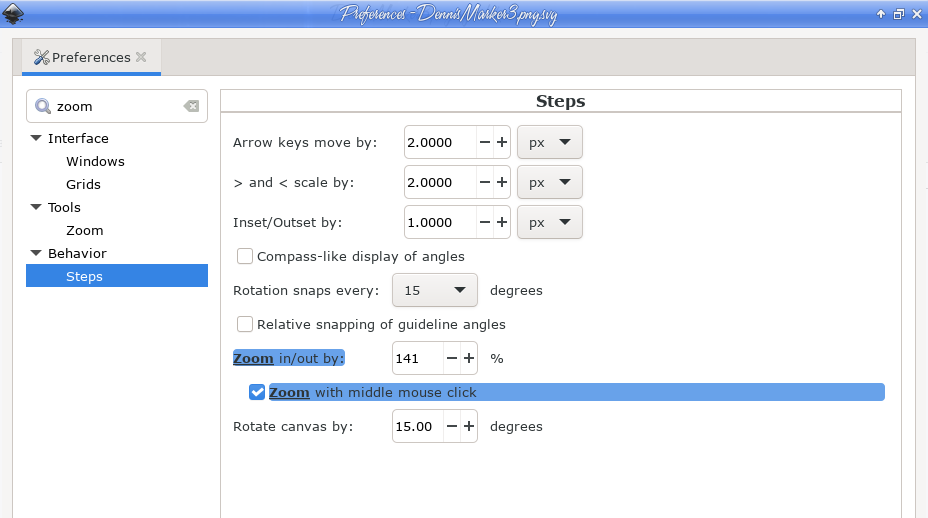Select Grids in the sidebar
Screen dimensions: 928x518
pyautogui.click(x=83, y=184)
